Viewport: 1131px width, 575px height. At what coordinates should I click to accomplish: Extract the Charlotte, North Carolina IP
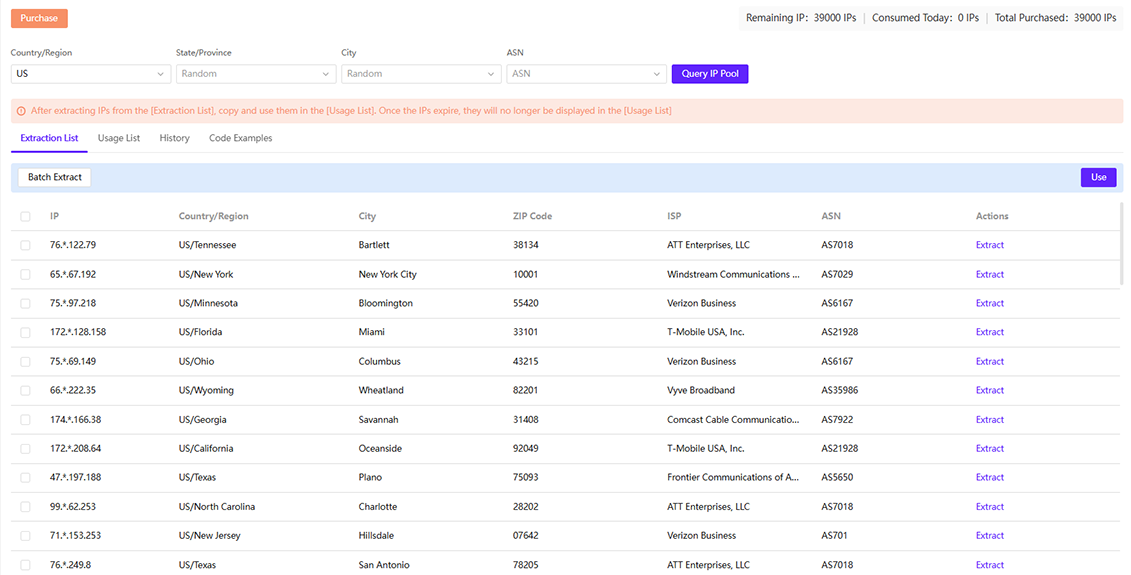(x=990, y=506)
